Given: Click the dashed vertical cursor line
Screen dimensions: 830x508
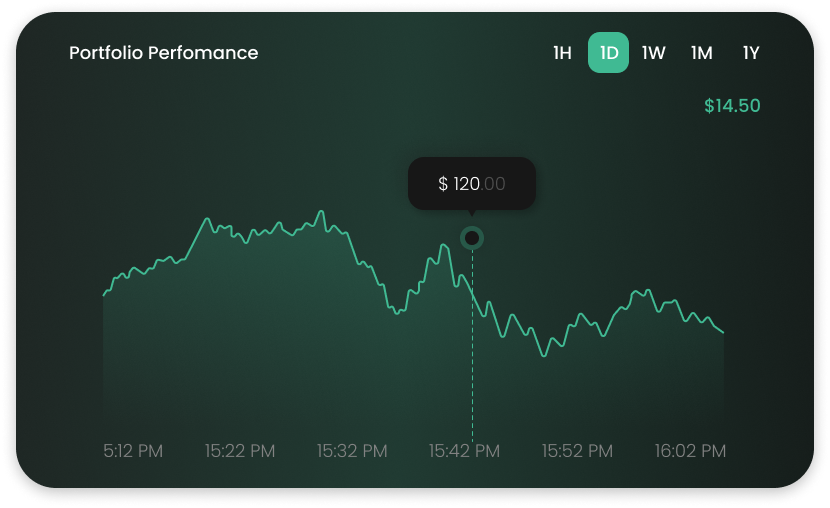Looking at the screenshot, I should click(x=472, y=344).
